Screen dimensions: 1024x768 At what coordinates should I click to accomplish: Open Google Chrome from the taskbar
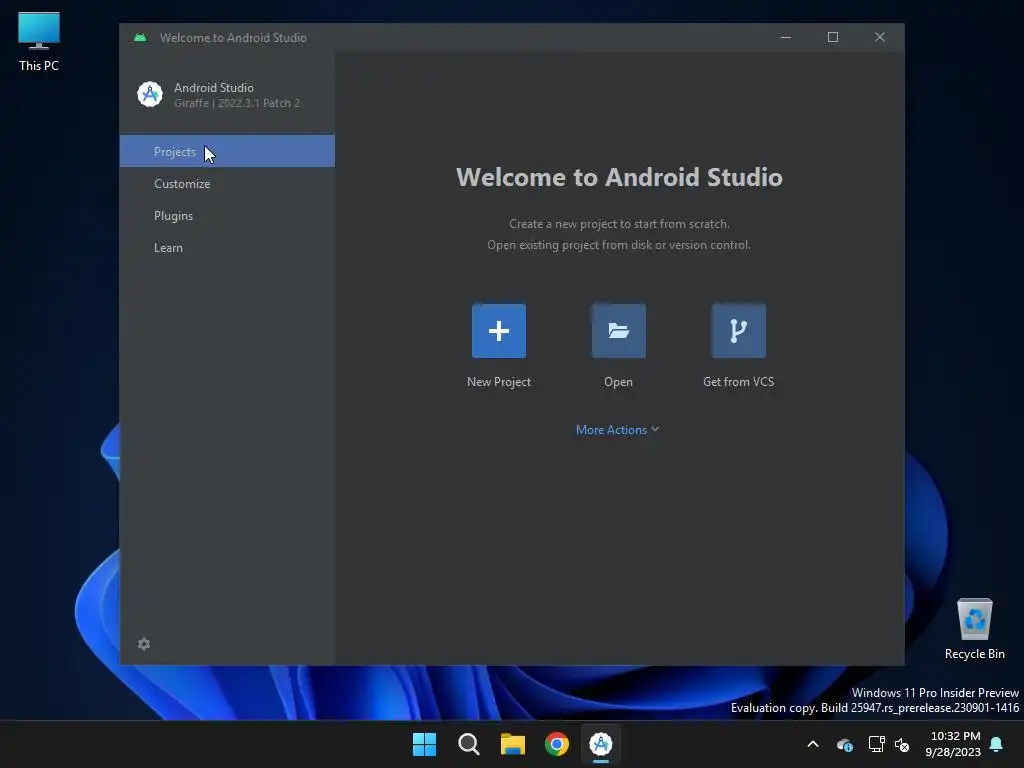(x=557, y=744)
